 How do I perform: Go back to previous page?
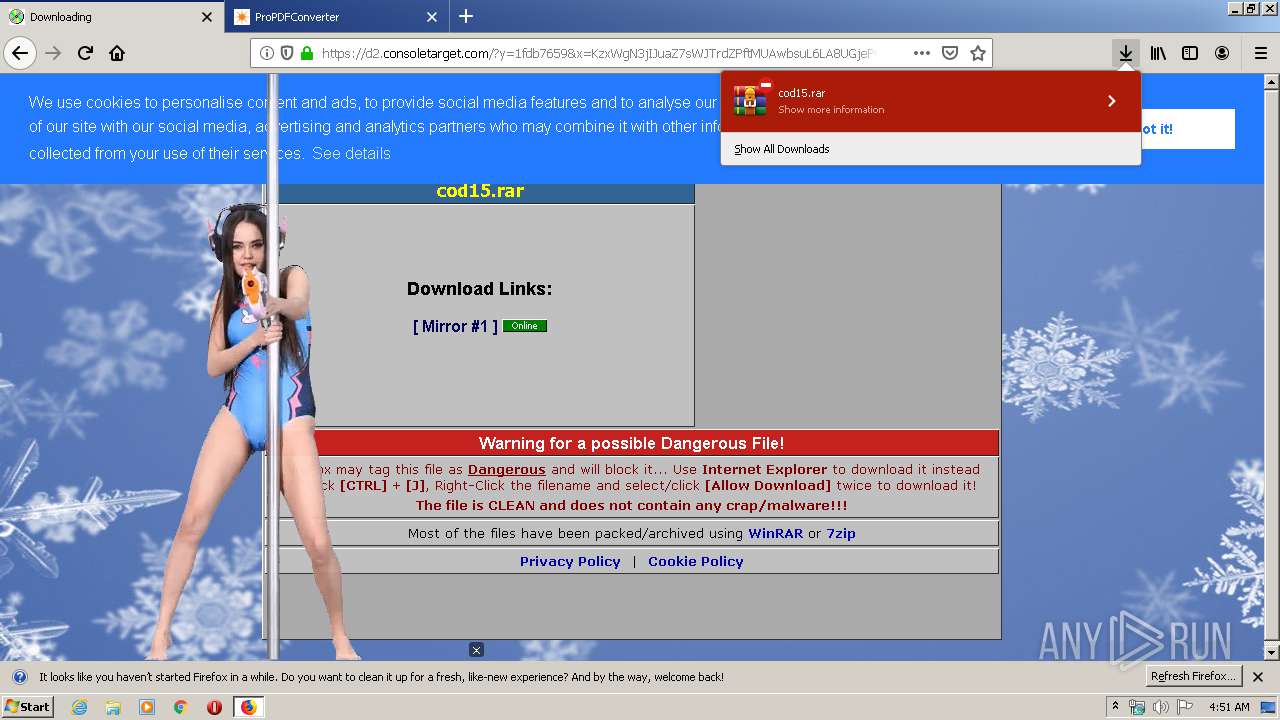click(x=20, y=53)
